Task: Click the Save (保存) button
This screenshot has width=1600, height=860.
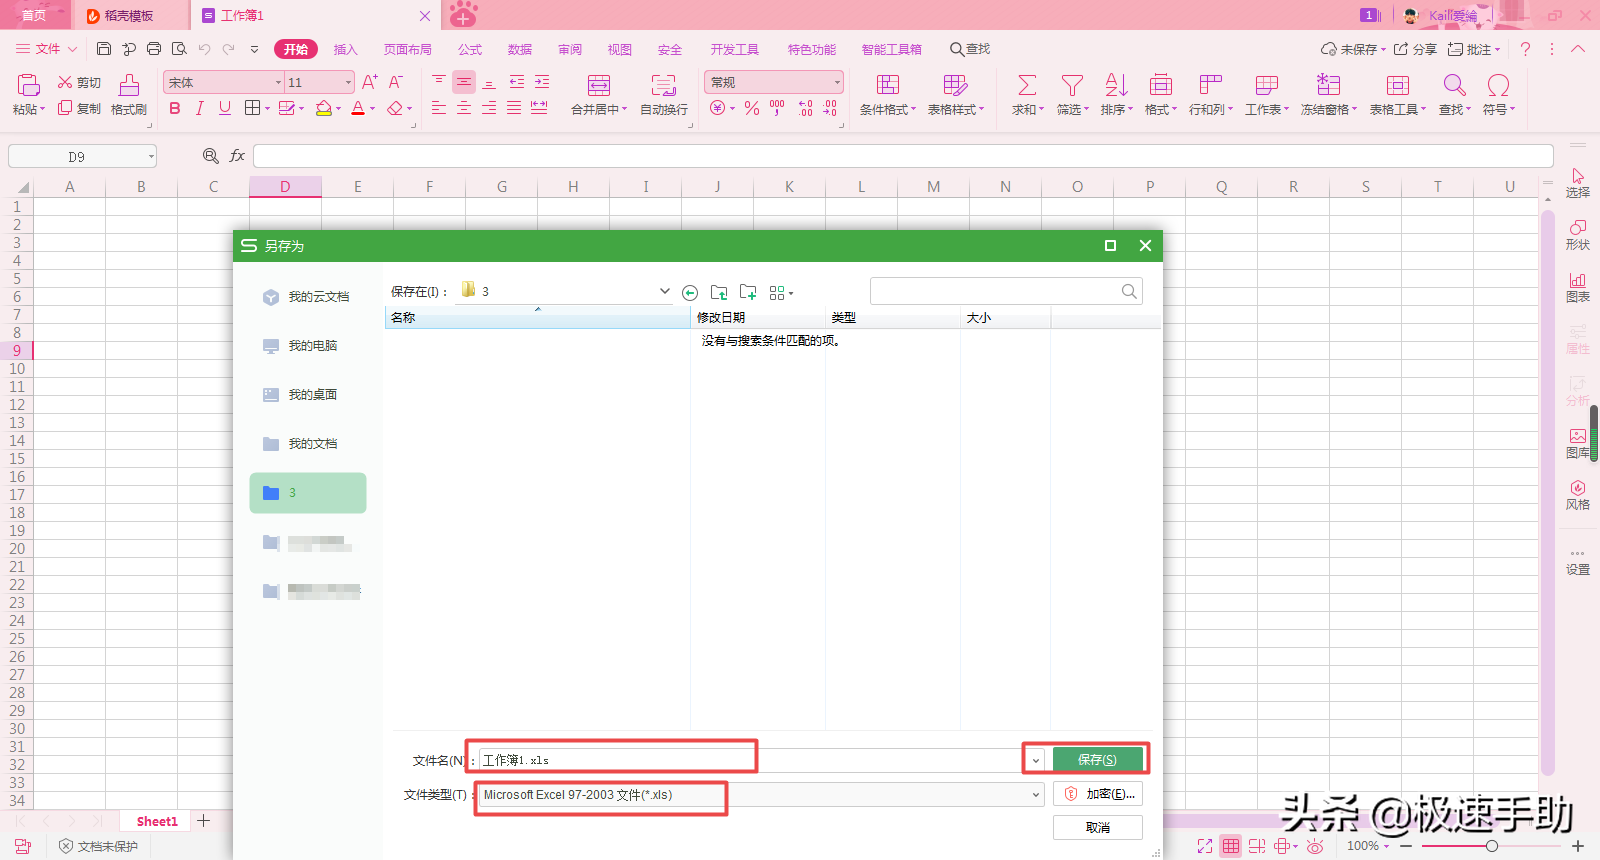Action: pyautogui.click(x=1097, y=760)
